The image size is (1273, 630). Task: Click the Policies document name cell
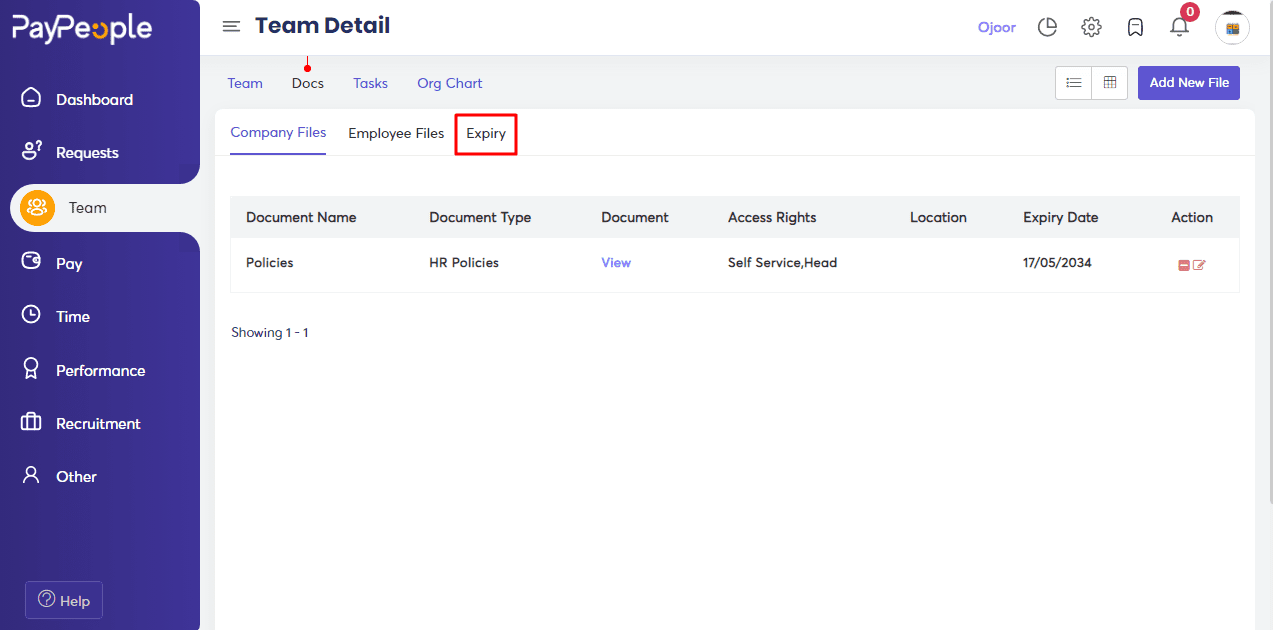(270, 263)
